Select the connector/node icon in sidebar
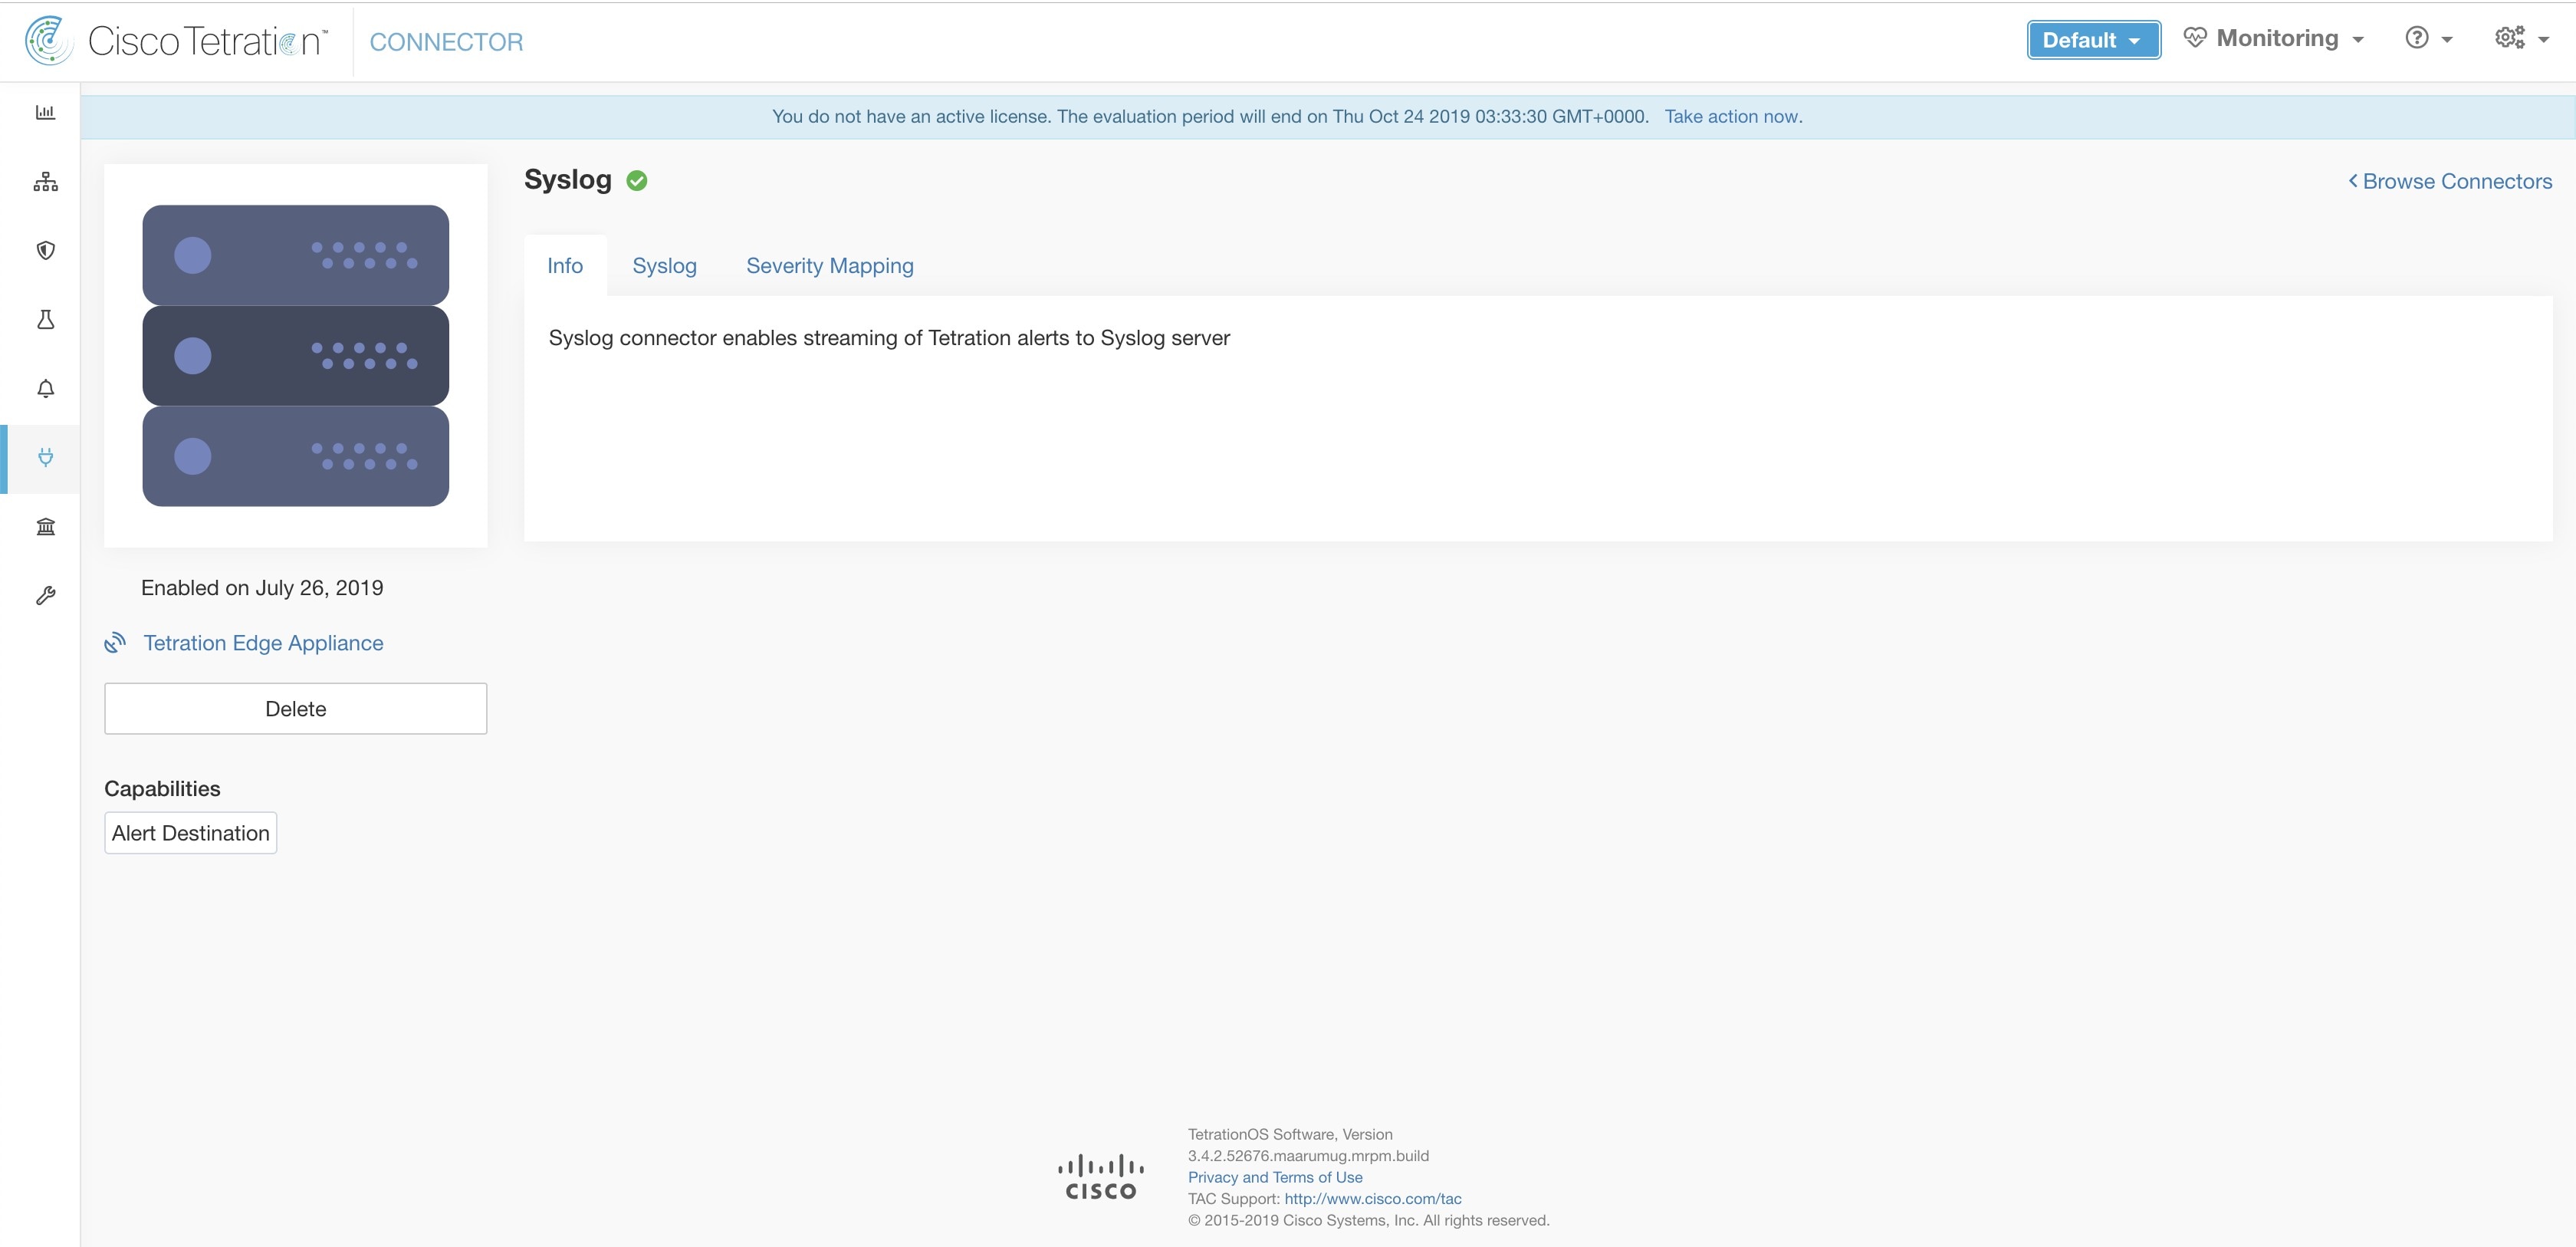 [x=46, y=457]
